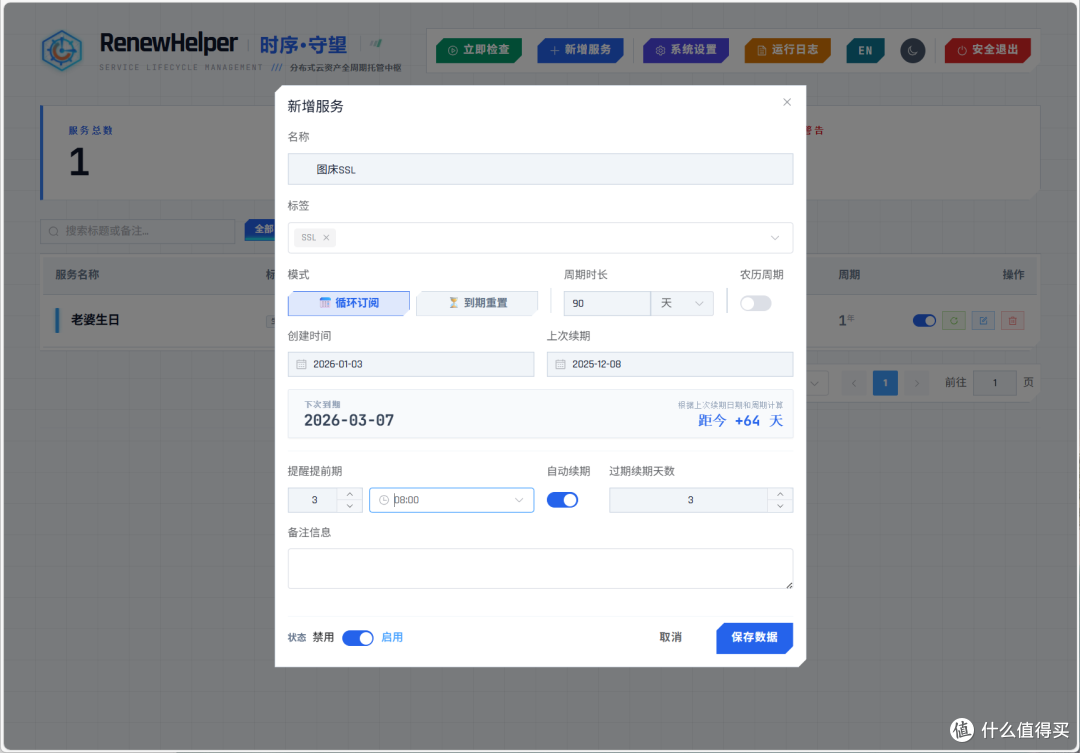This screenshot has height=753, width=1080.
Task: Click edit icon for 老婆生日
Action: (x=983, y=320)
